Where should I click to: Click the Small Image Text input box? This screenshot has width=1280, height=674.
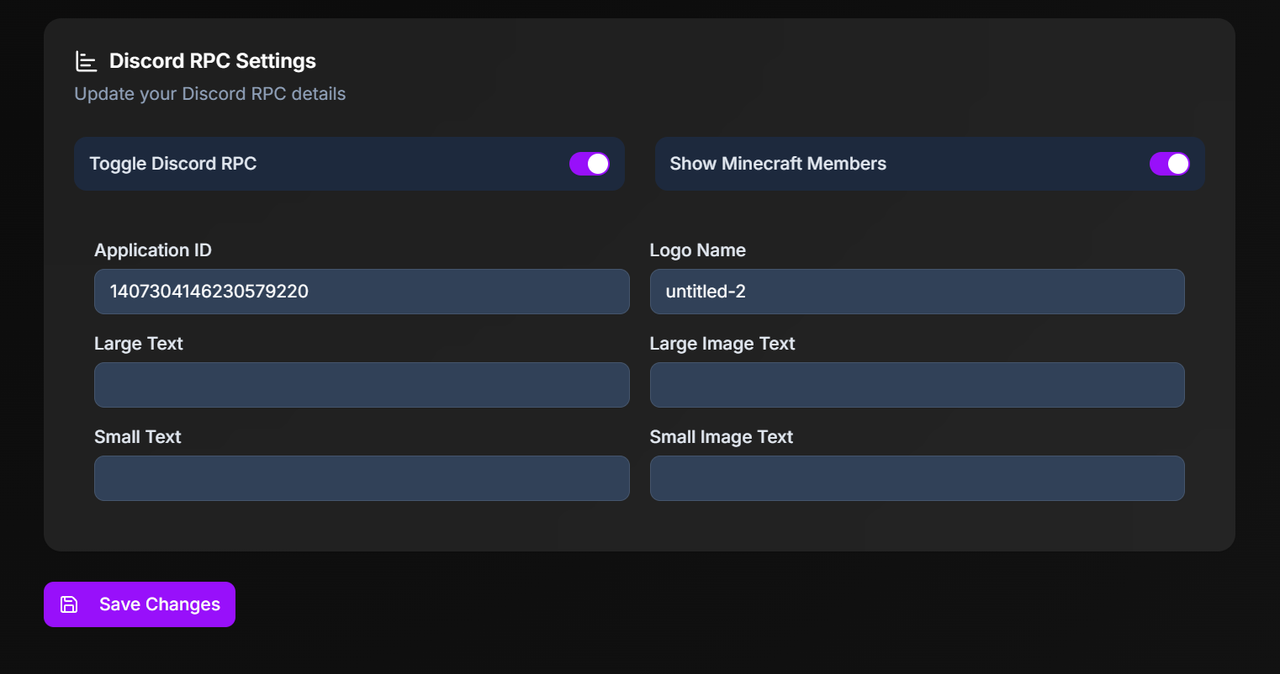tap(916, 478)
